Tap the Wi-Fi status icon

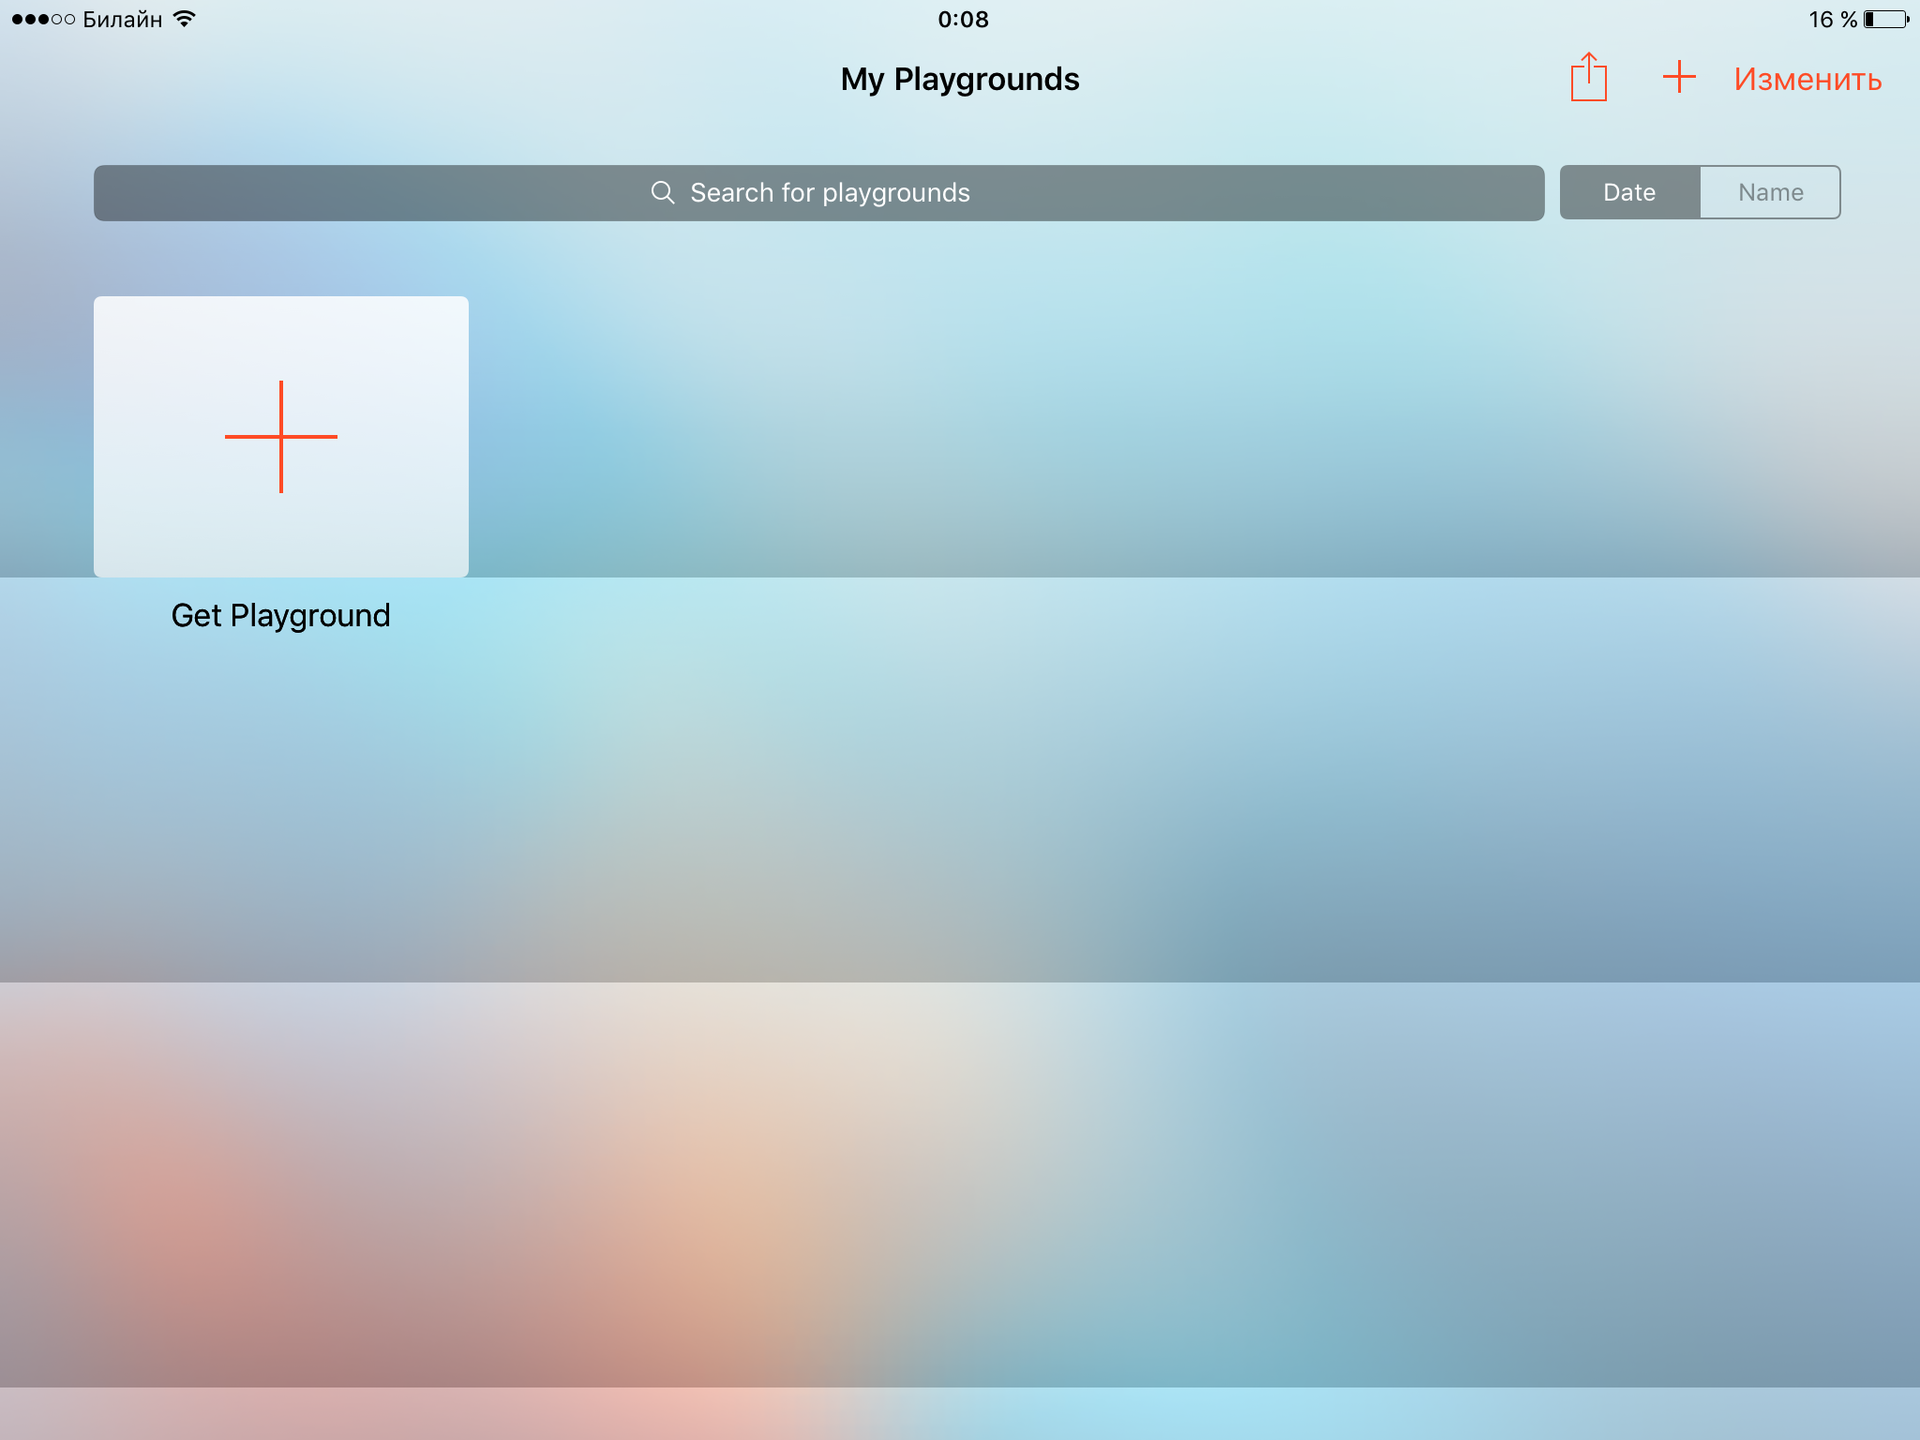coord(184,19)
